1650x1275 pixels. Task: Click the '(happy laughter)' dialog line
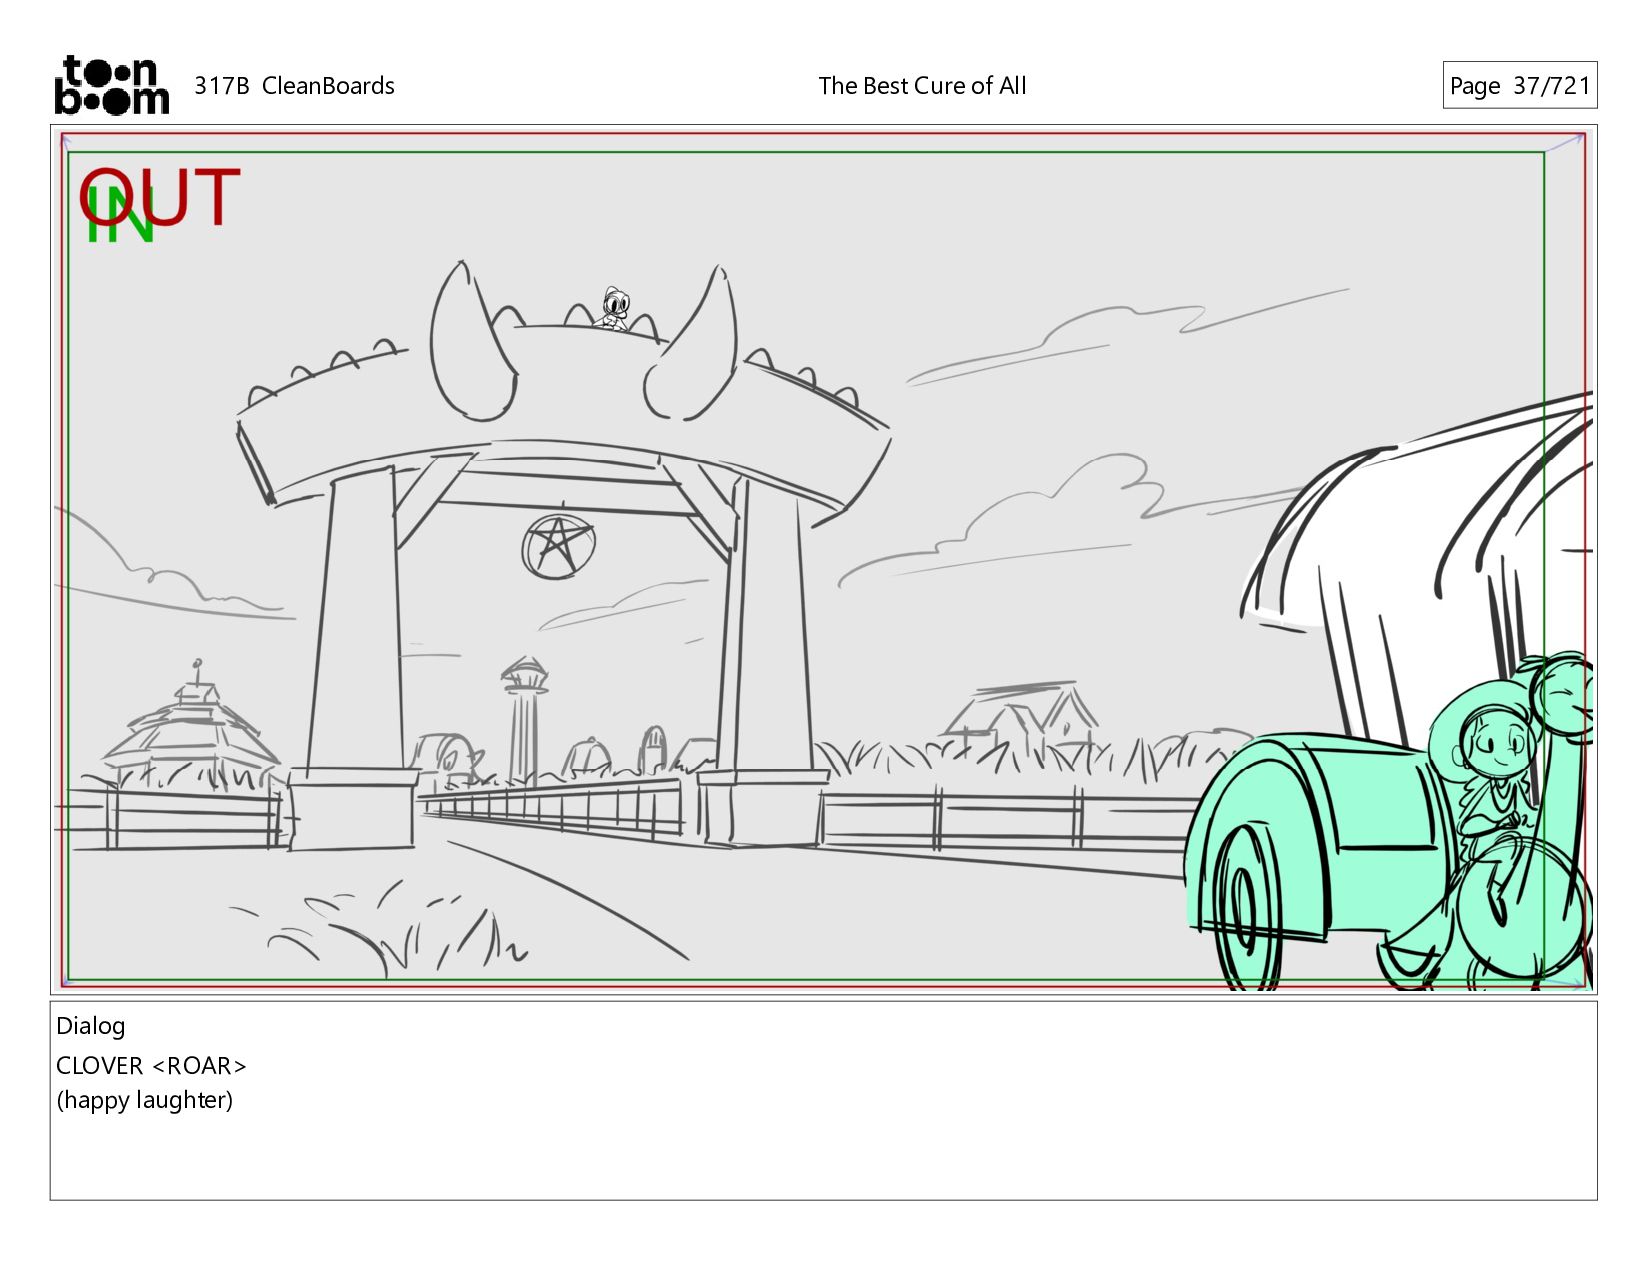145,1100
